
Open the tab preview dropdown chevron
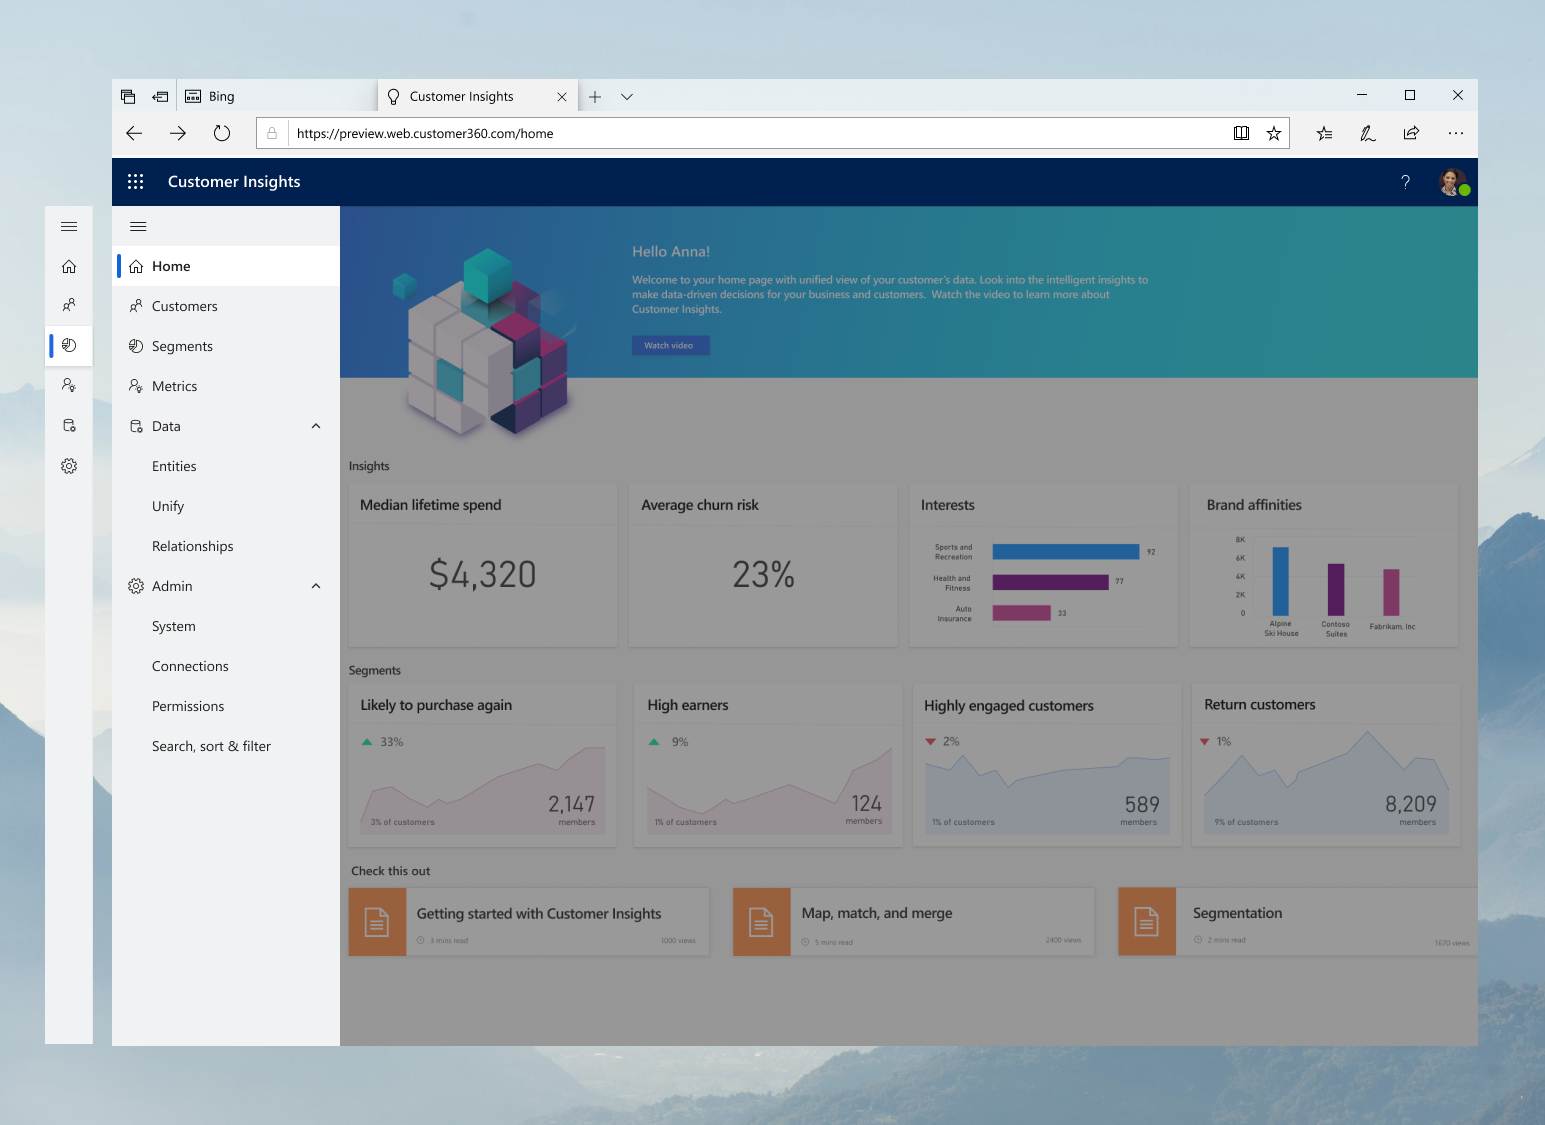click(x=627, y=97)
